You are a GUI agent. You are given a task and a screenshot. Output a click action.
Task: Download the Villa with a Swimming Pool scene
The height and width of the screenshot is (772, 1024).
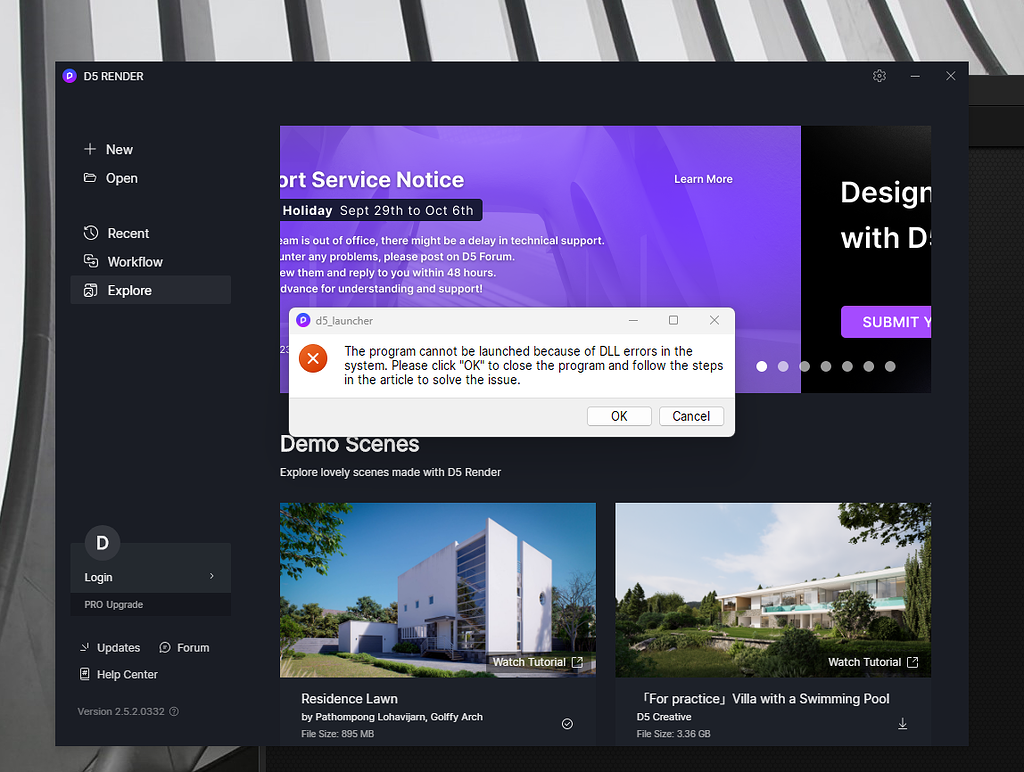pos(902,724)
